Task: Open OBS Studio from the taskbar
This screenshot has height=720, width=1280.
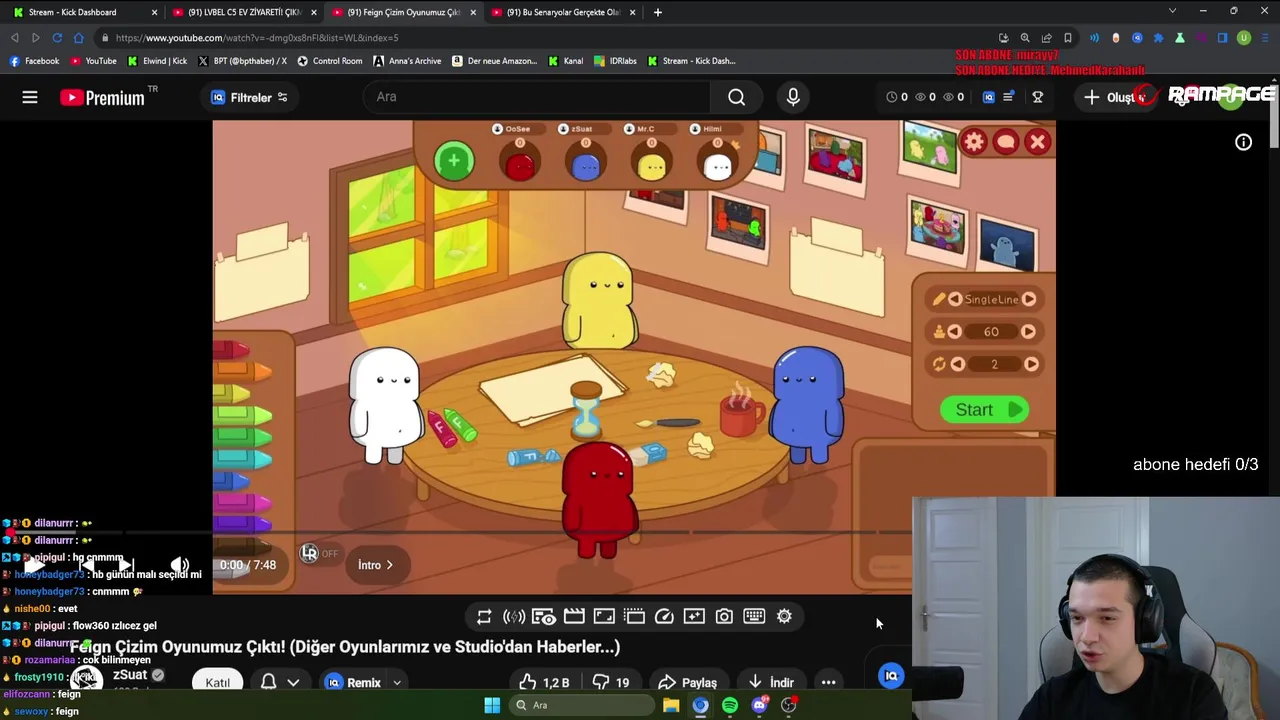Action: (788, 705)
